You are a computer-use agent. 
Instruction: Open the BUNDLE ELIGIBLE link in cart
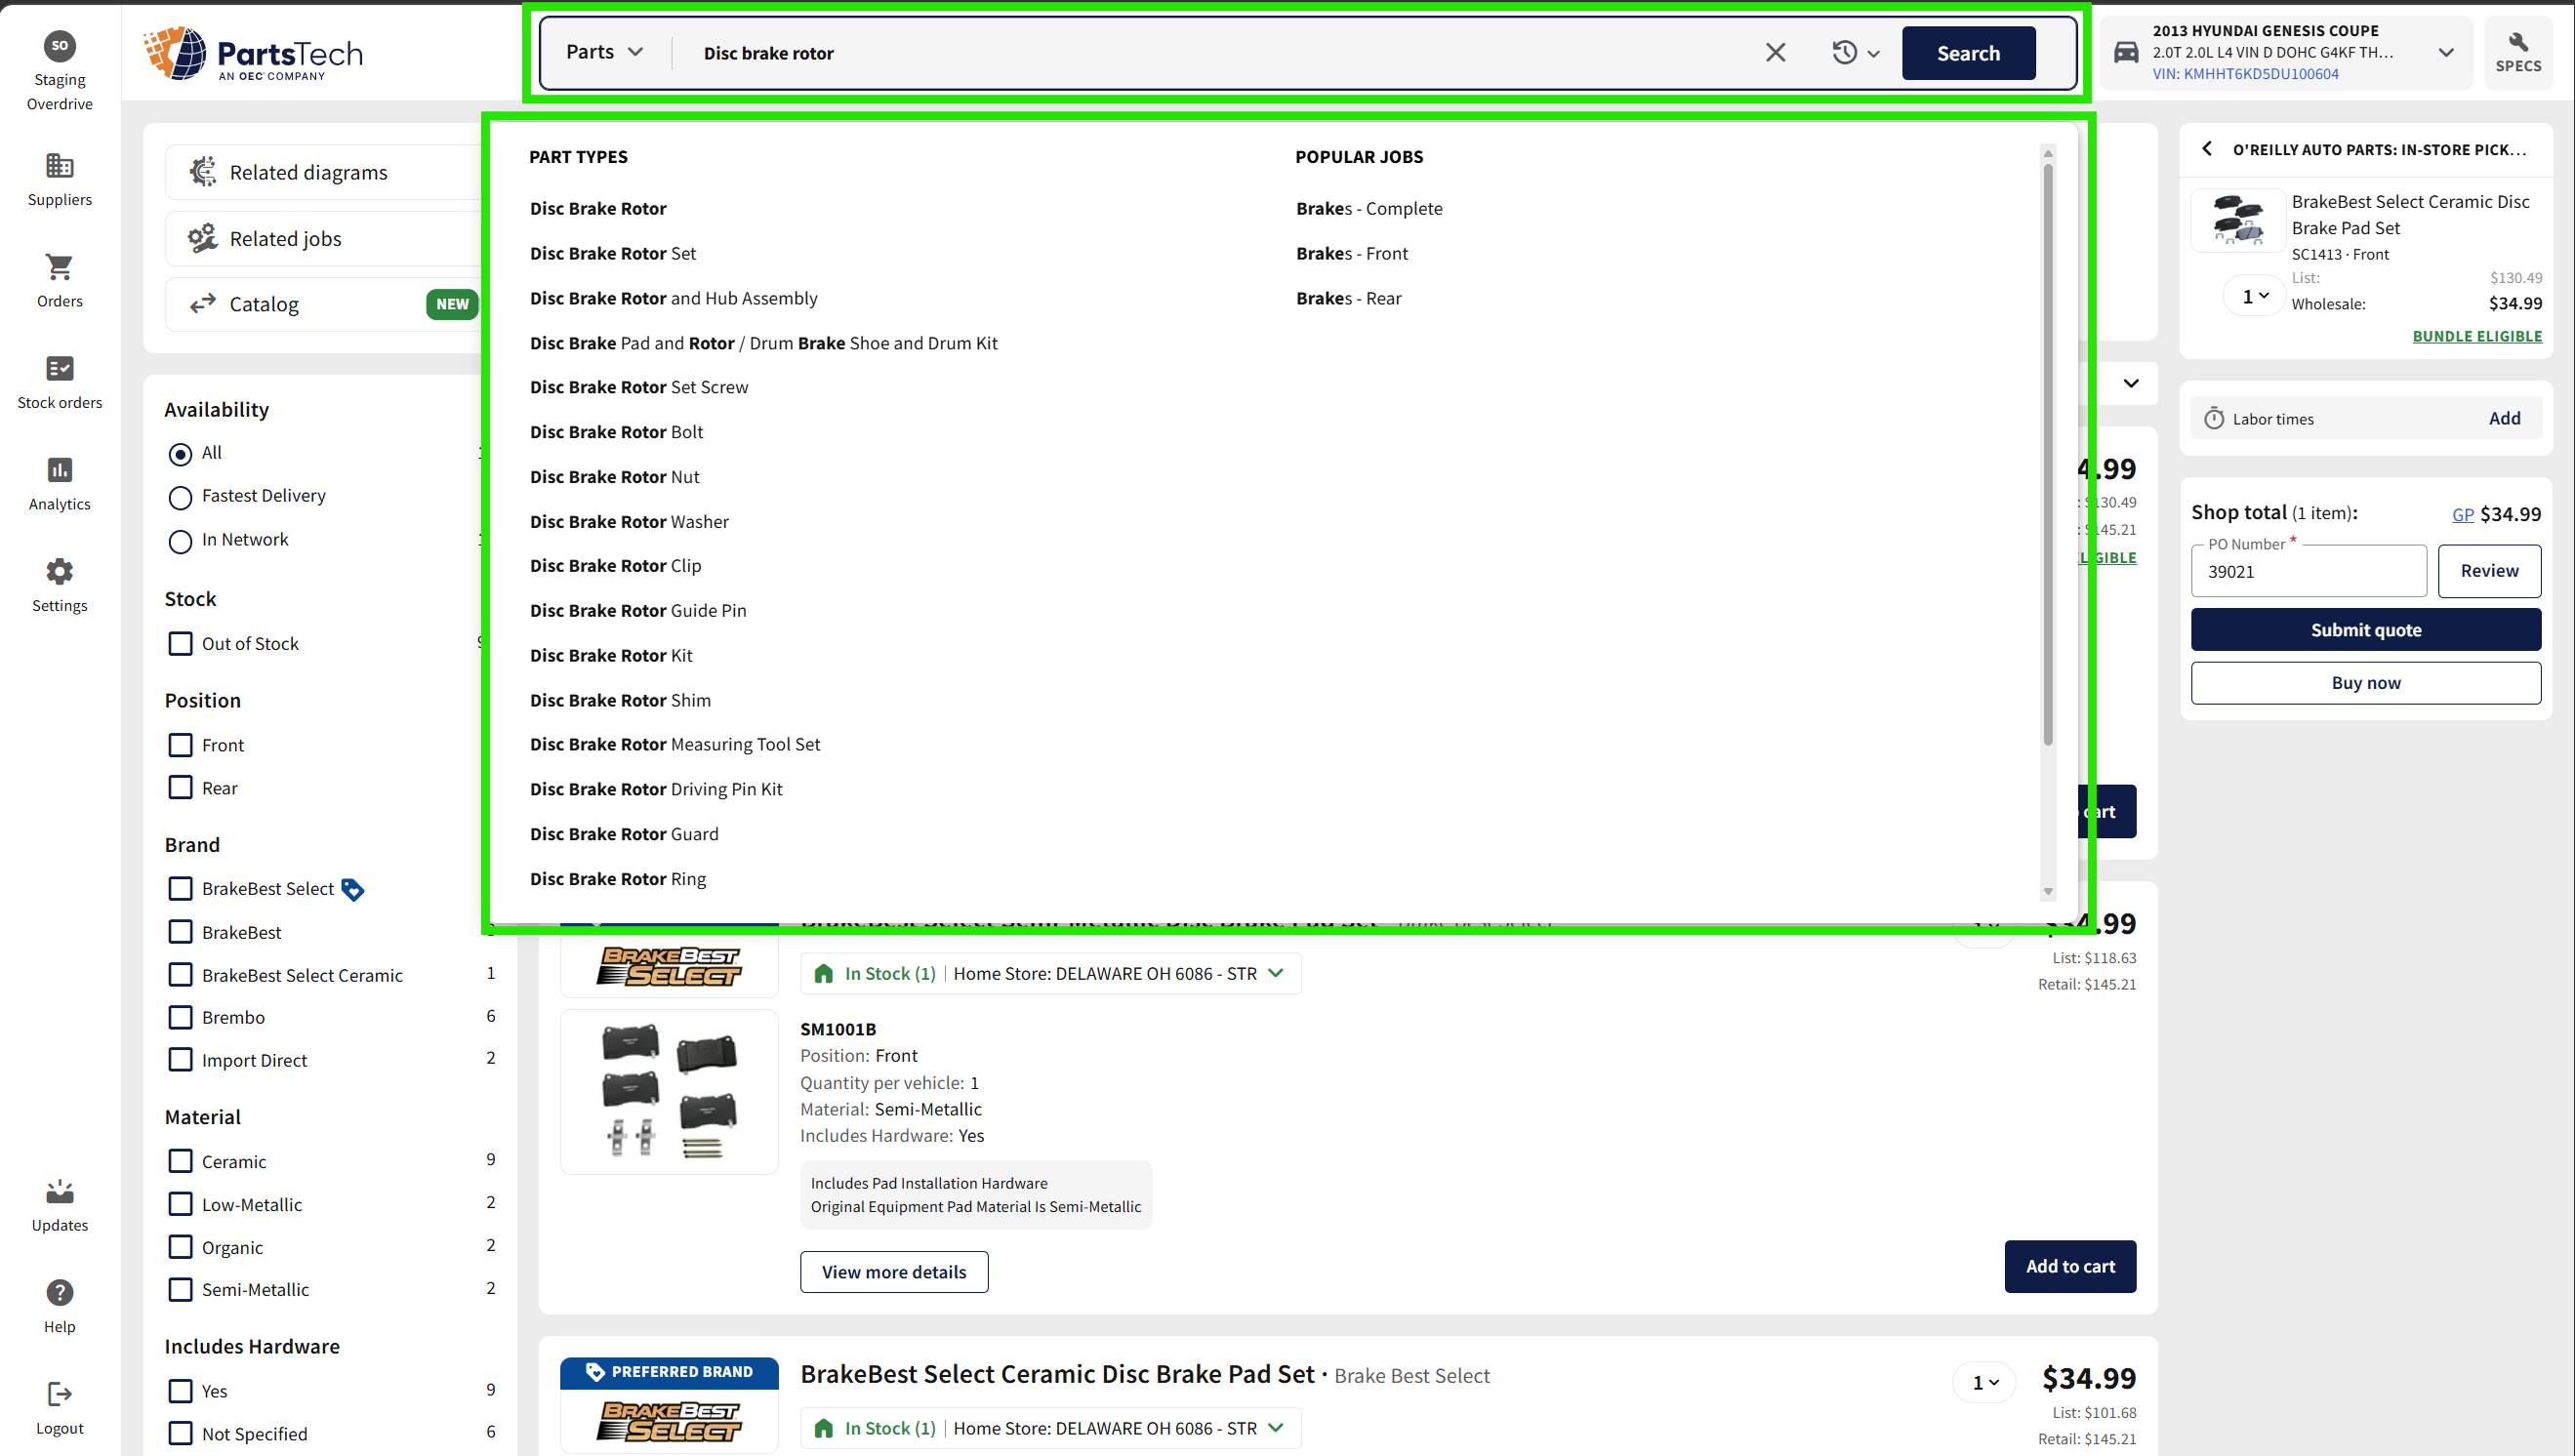click(2477, 336)
